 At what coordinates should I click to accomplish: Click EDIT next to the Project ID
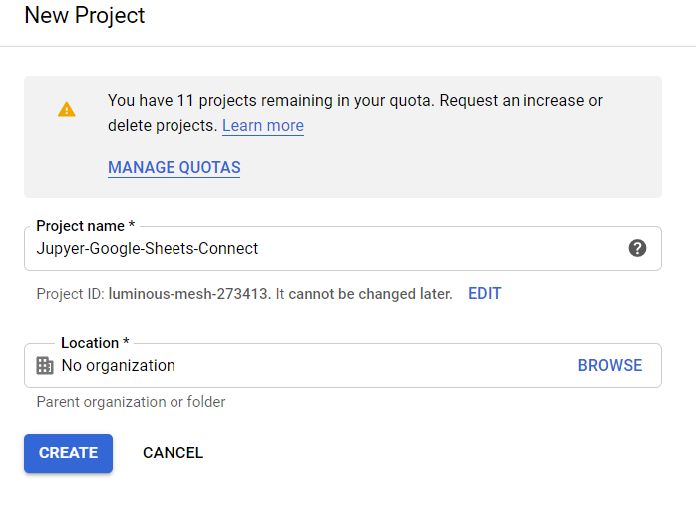coord(484,294)
